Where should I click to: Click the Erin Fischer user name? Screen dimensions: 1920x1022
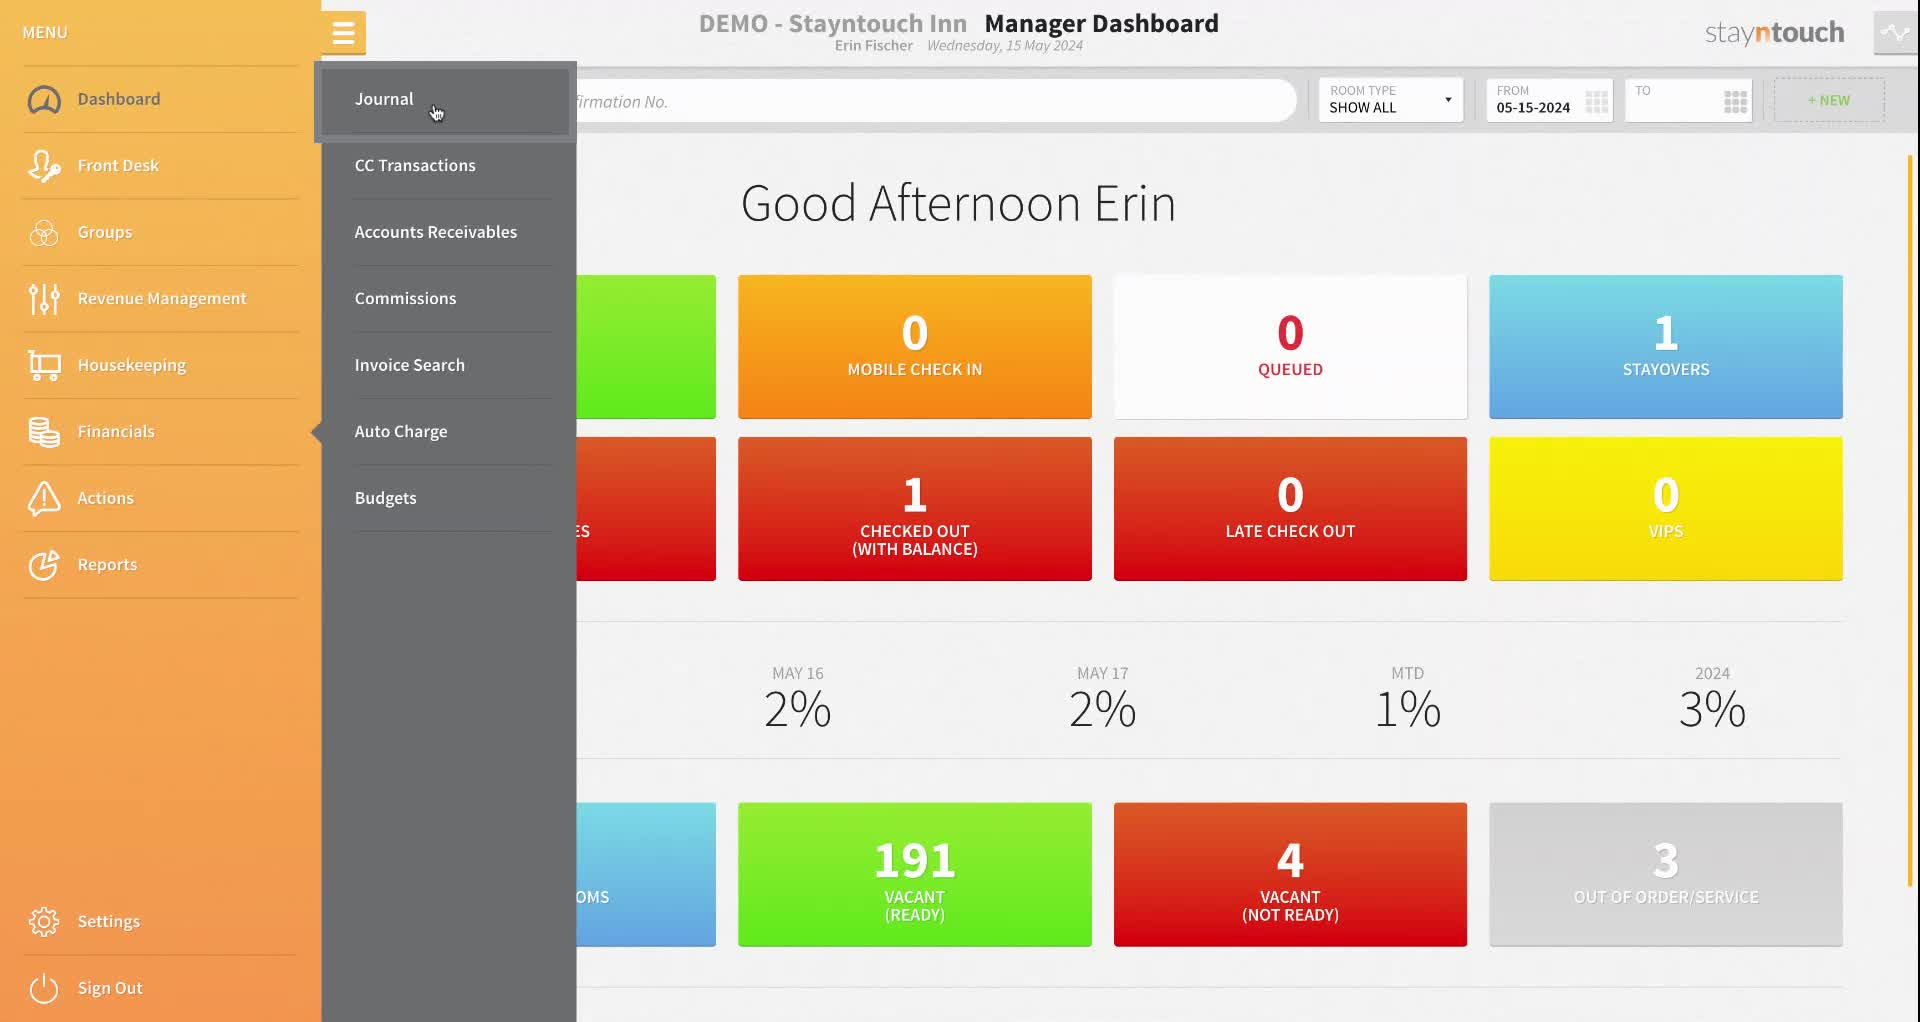[874, 46]
